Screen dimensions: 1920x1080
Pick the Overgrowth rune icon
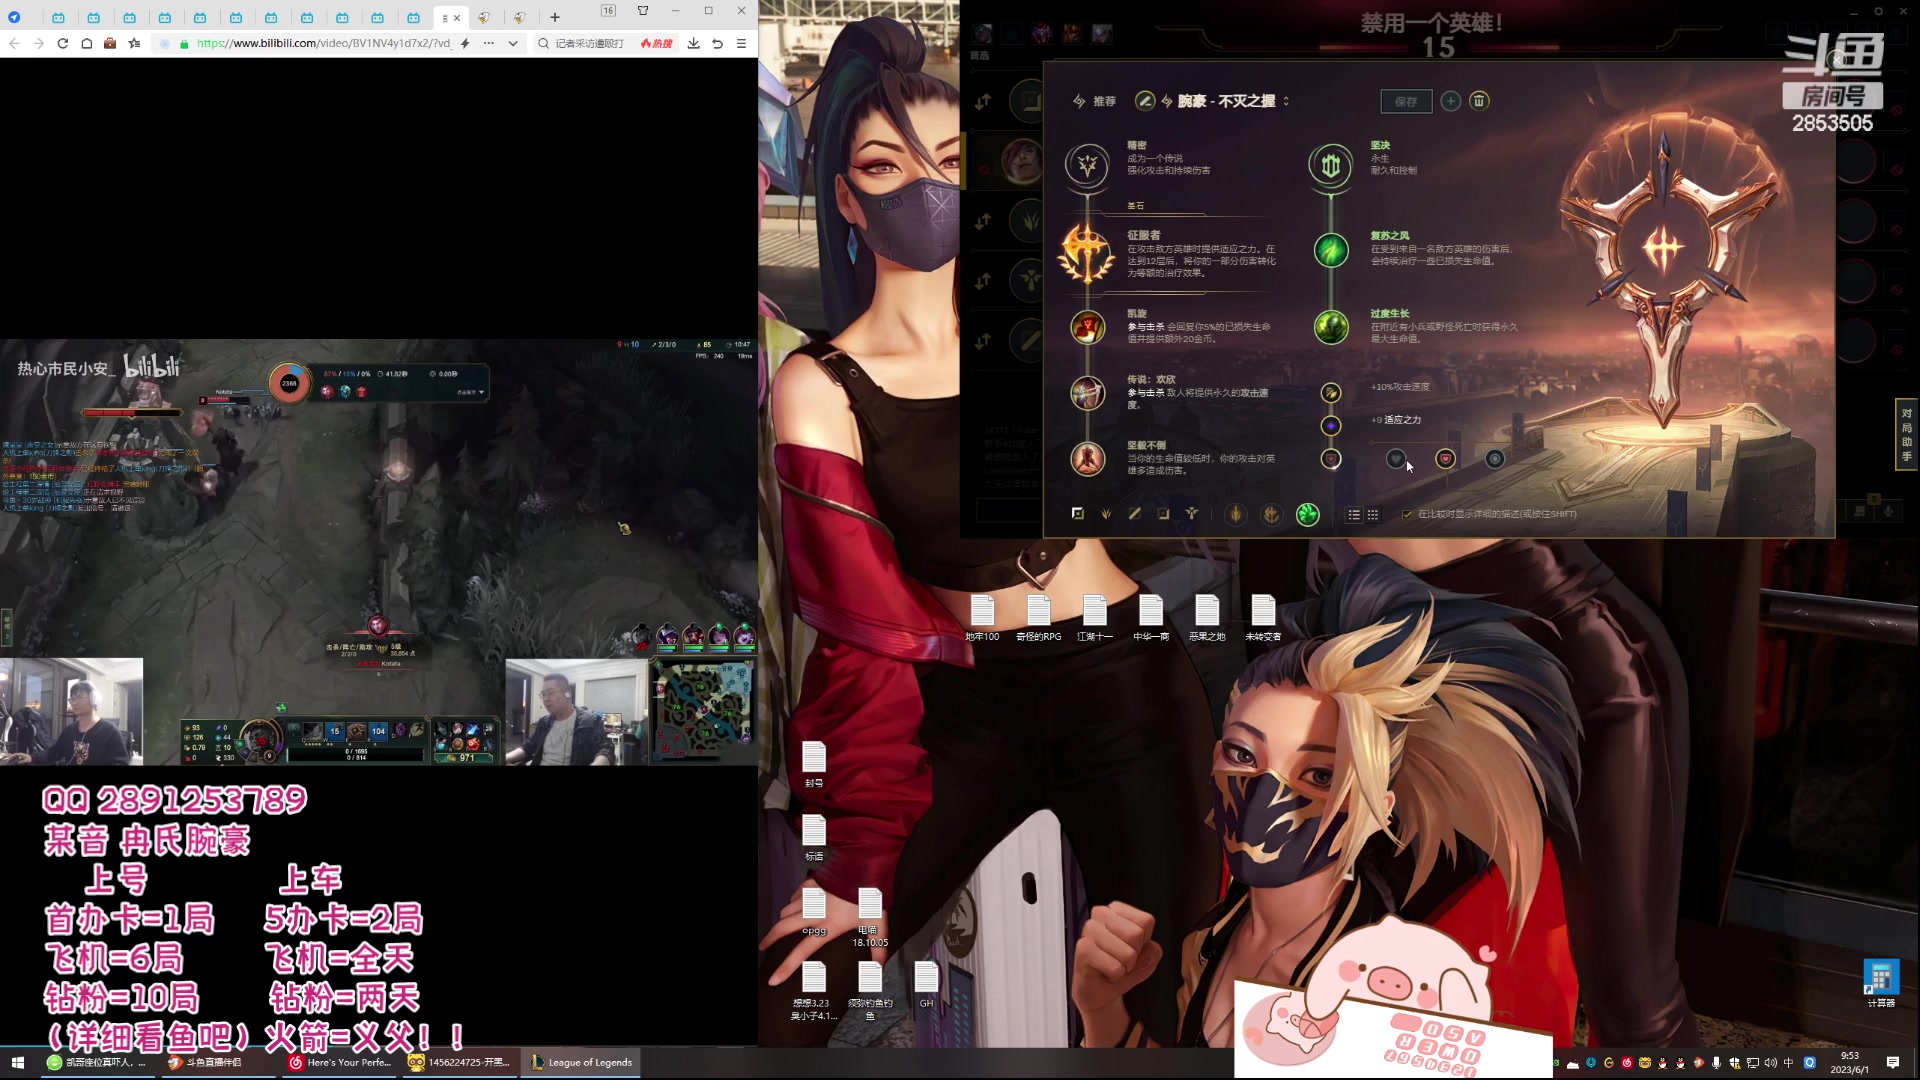coord(1331,327)
